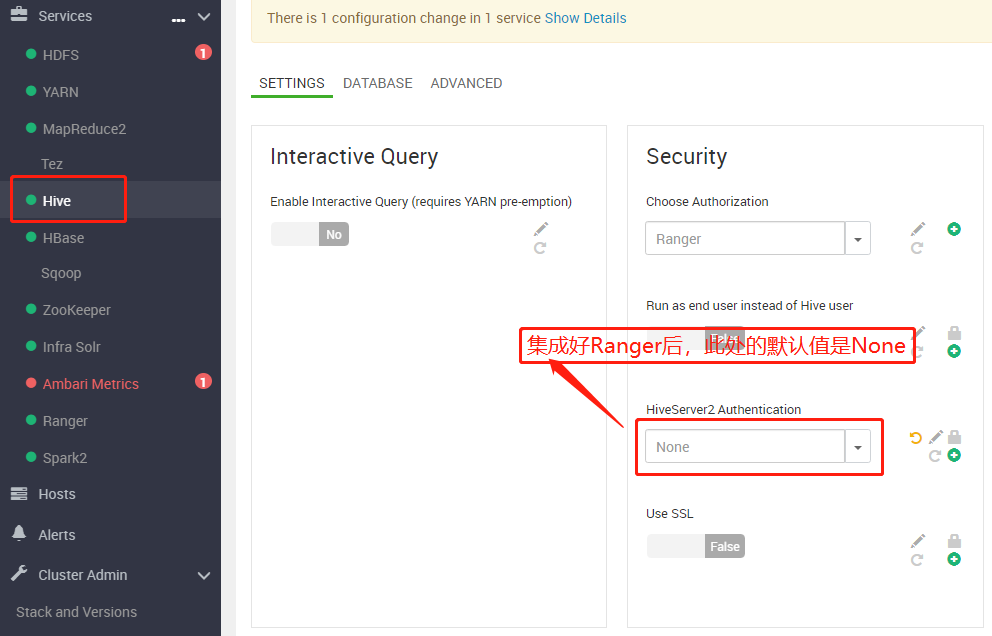
Task: Click the Use SSL lock icon
Action: pos(955,540)
